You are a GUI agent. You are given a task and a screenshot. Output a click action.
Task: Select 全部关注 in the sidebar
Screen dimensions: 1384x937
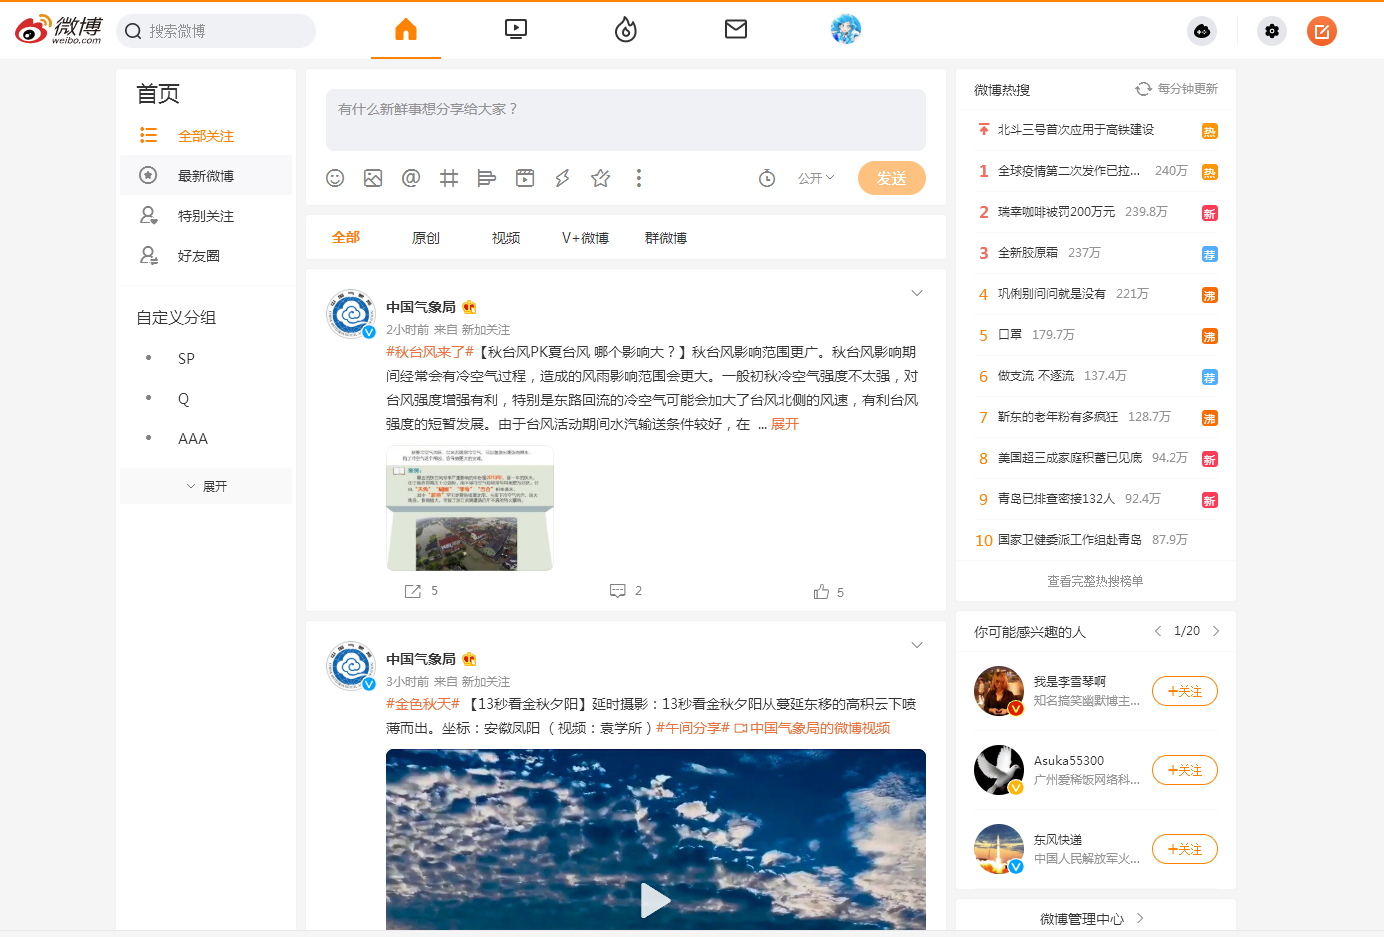pos(206,135)
